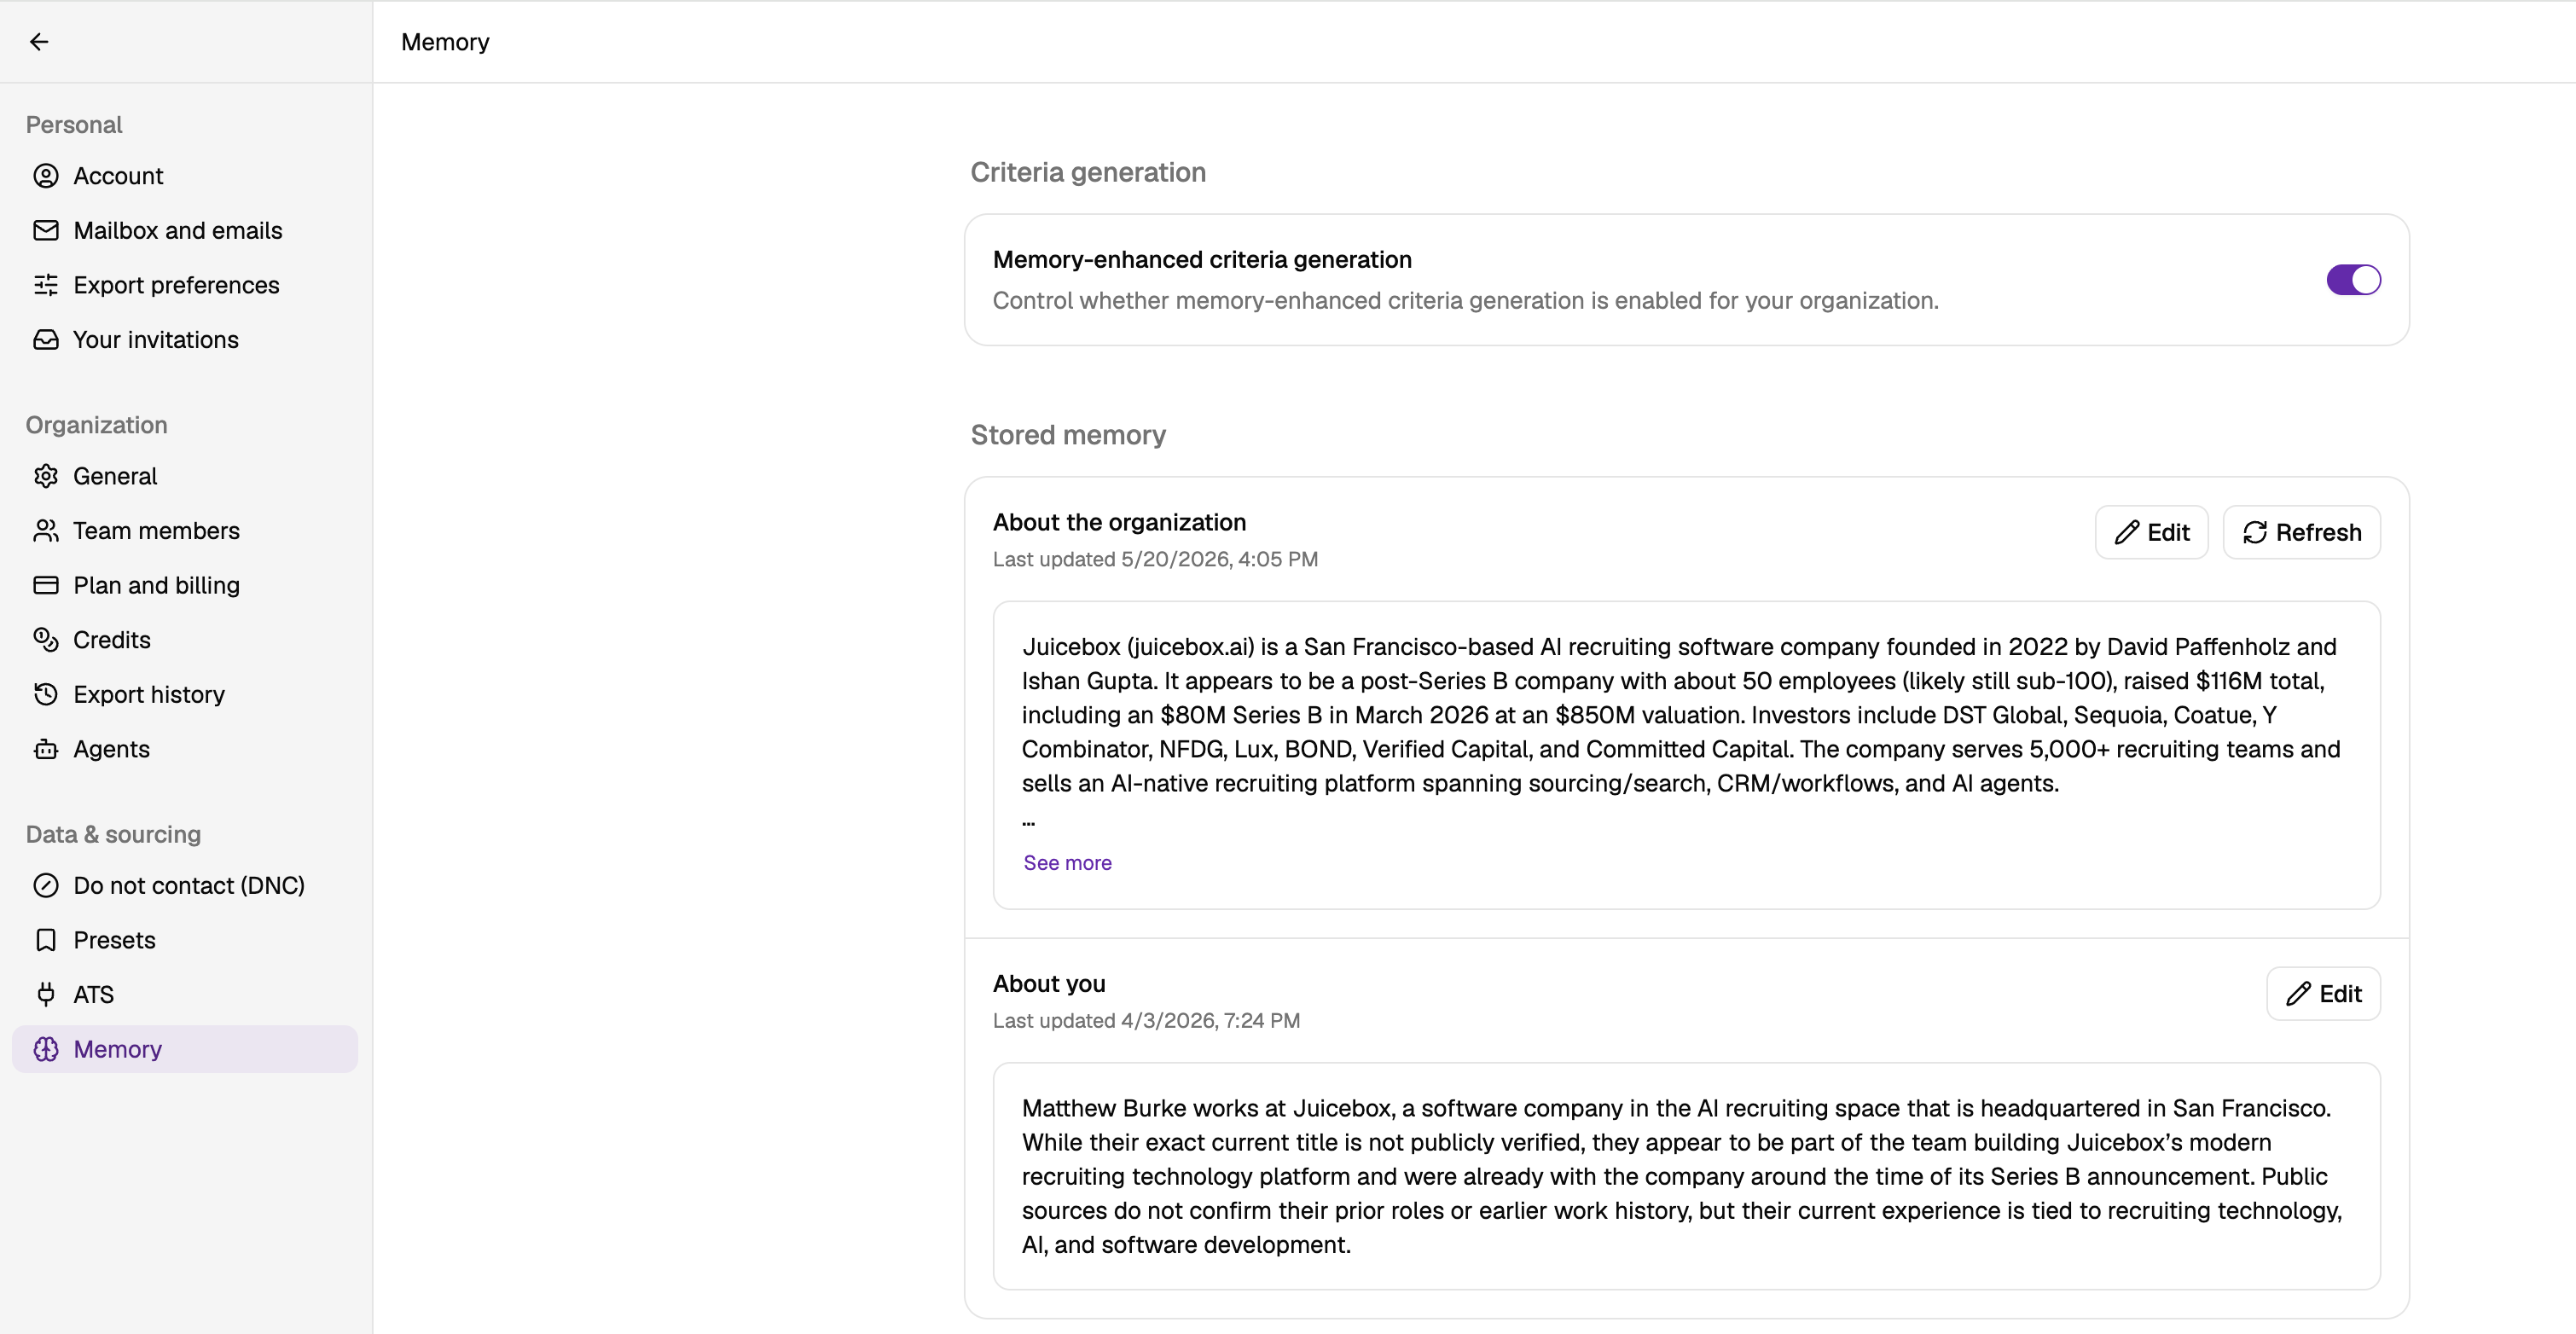Click the Account person icon
The height and width of the screenshot is (1334, 2576).
click(x=46, y=176)
